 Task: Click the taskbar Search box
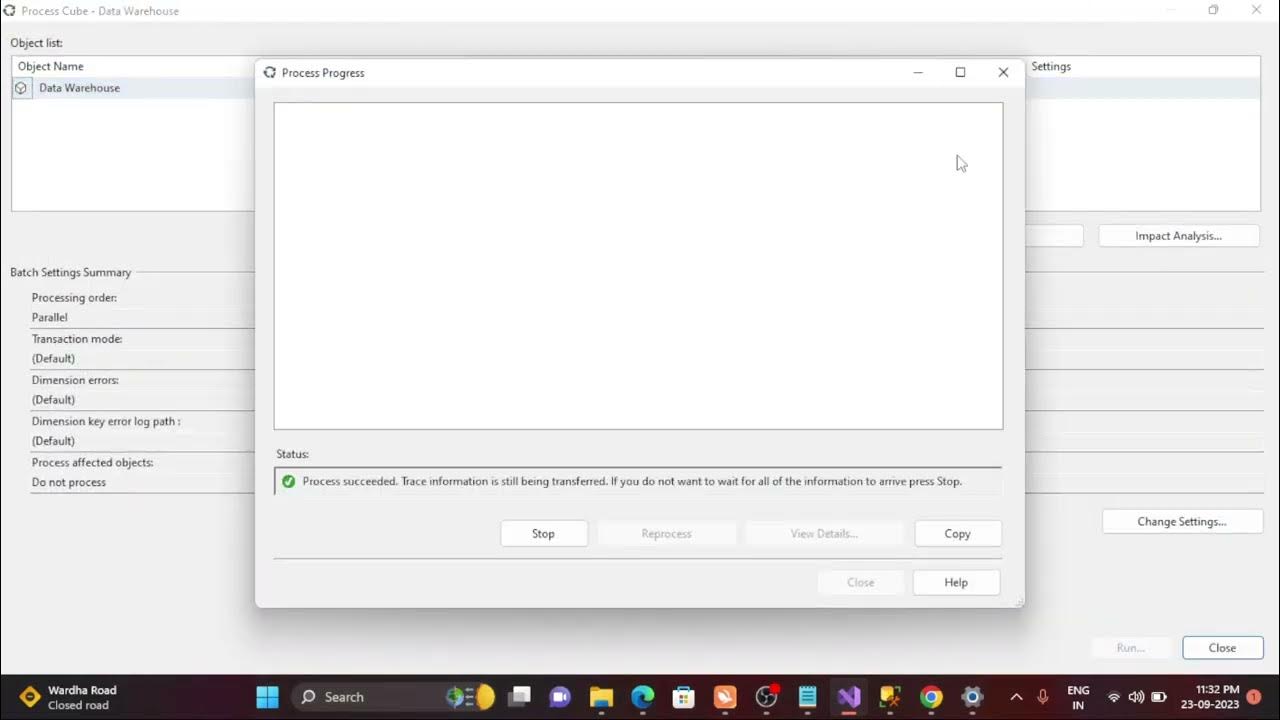(x=394, y=697)
